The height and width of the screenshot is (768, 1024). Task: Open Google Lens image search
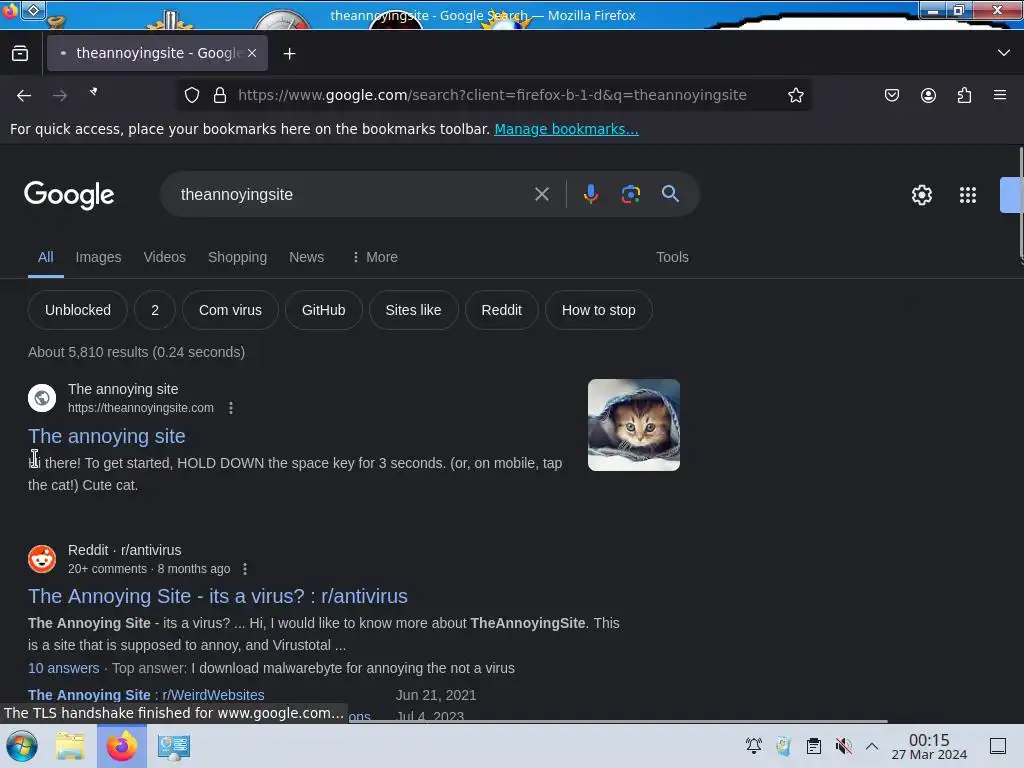pyautogui.click(x=631, y=194)
